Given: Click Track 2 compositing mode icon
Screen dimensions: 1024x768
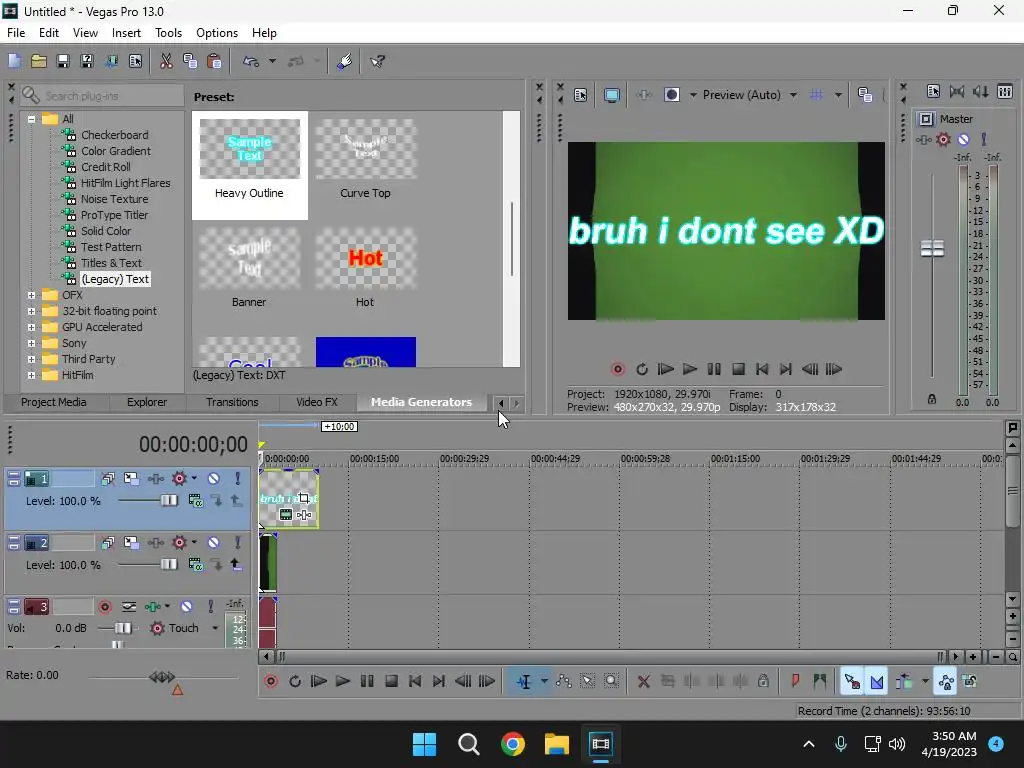Looking at the screenshot, I should [195, 564].
